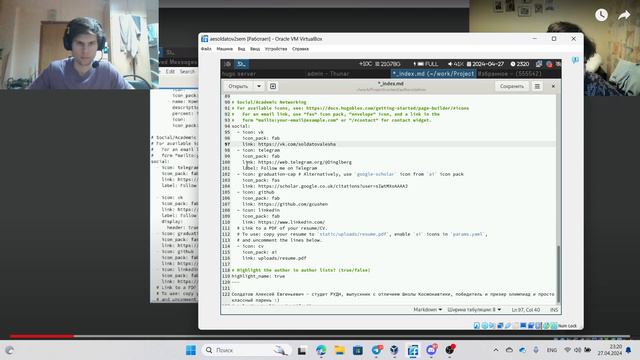
Task: Click the Сохранить button
Action: 511,86
